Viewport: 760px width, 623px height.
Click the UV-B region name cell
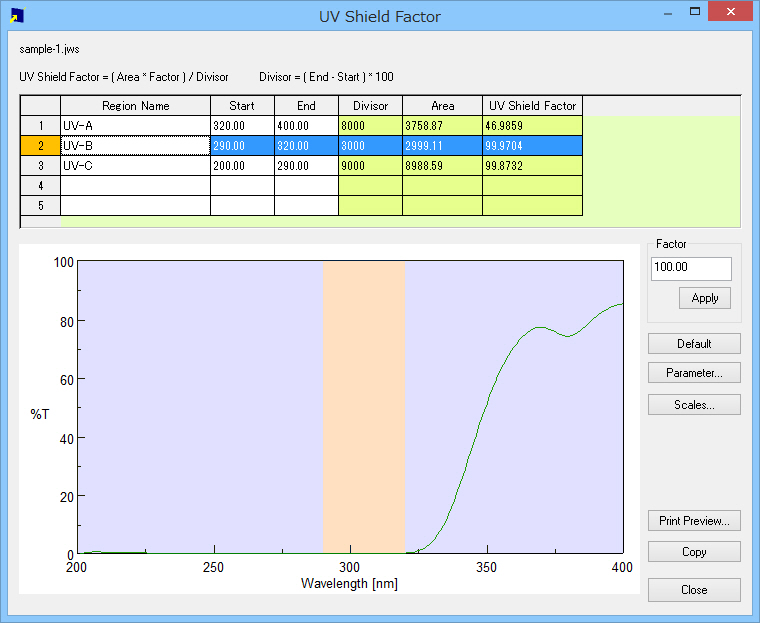coord(135,146)
